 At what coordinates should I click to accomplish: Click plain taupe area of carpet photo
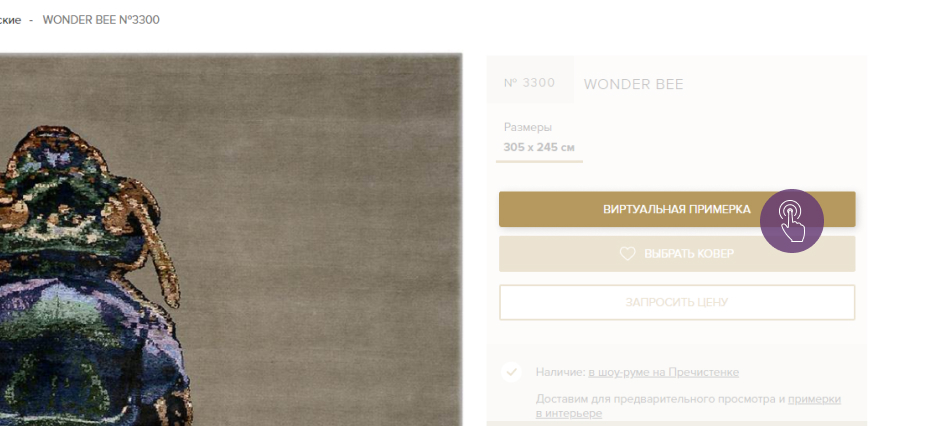click(332, 181)
